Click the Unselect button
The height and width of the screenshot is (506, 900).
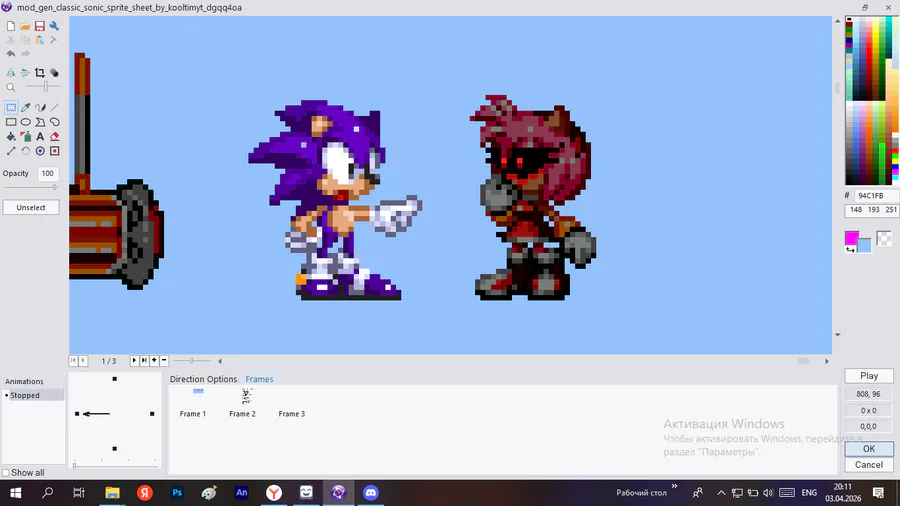(31, 207)
